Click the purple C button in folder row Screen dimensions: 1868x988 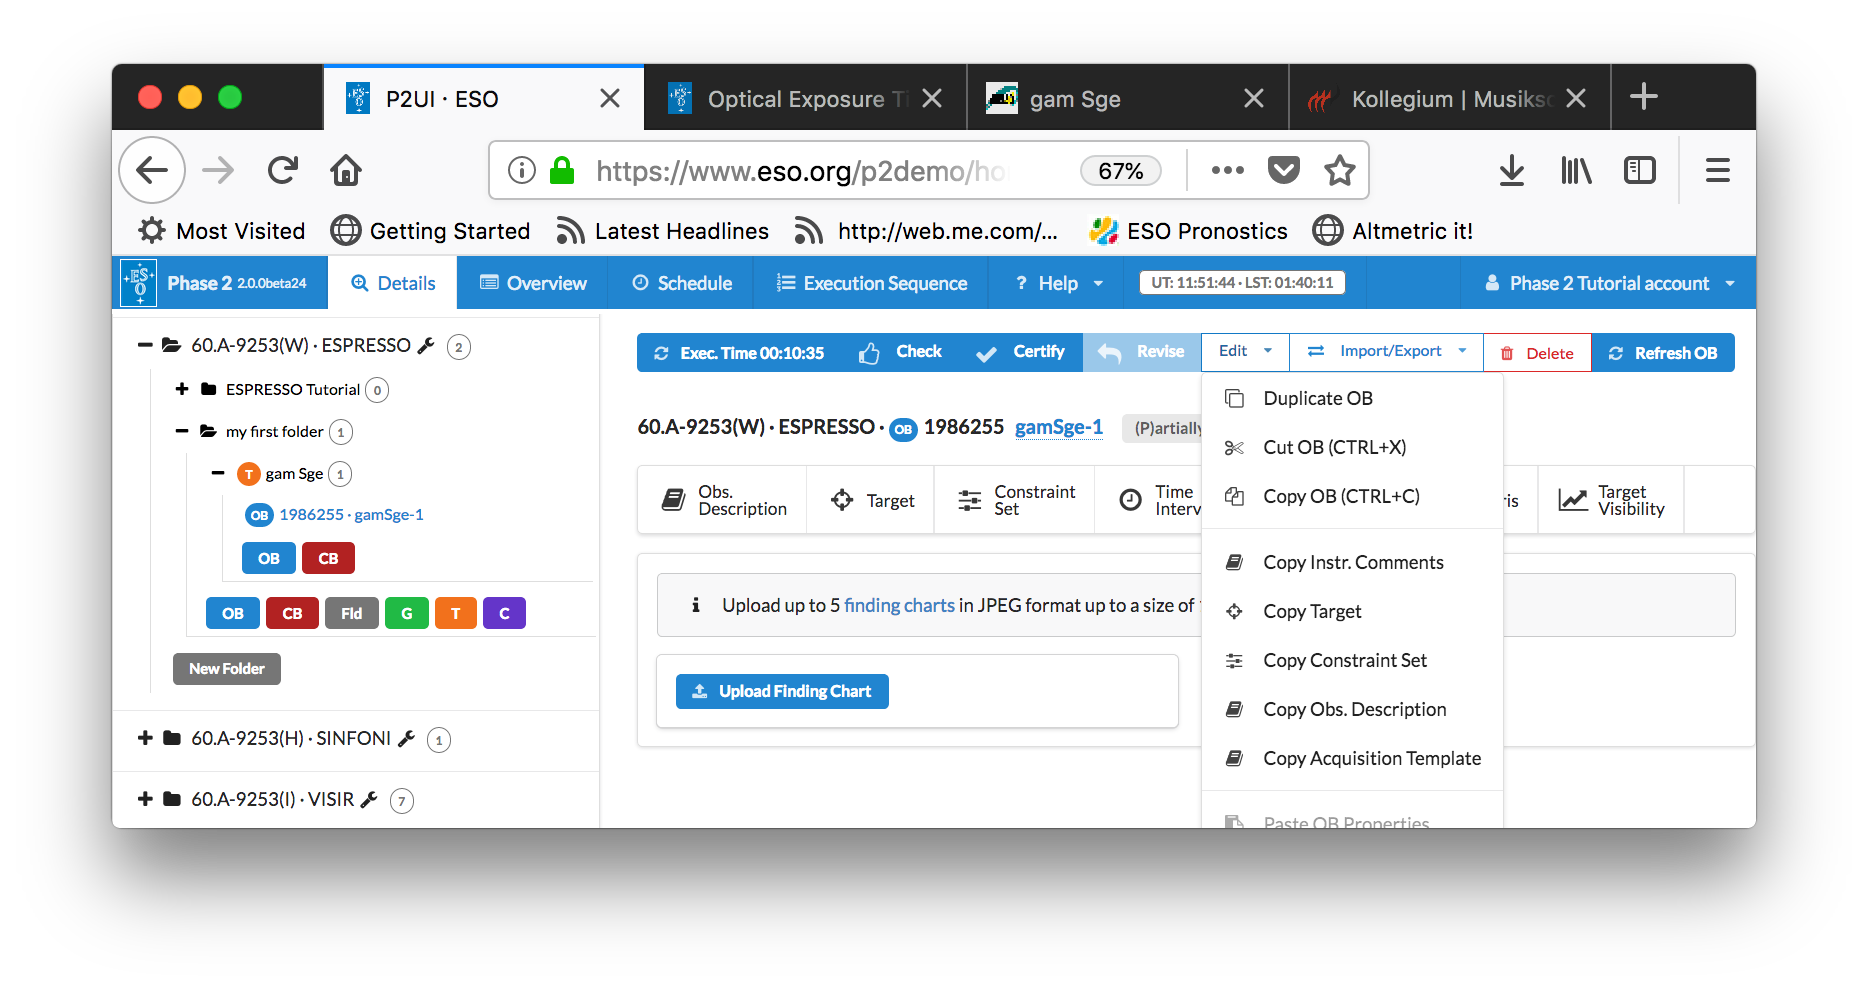(504, 613)
